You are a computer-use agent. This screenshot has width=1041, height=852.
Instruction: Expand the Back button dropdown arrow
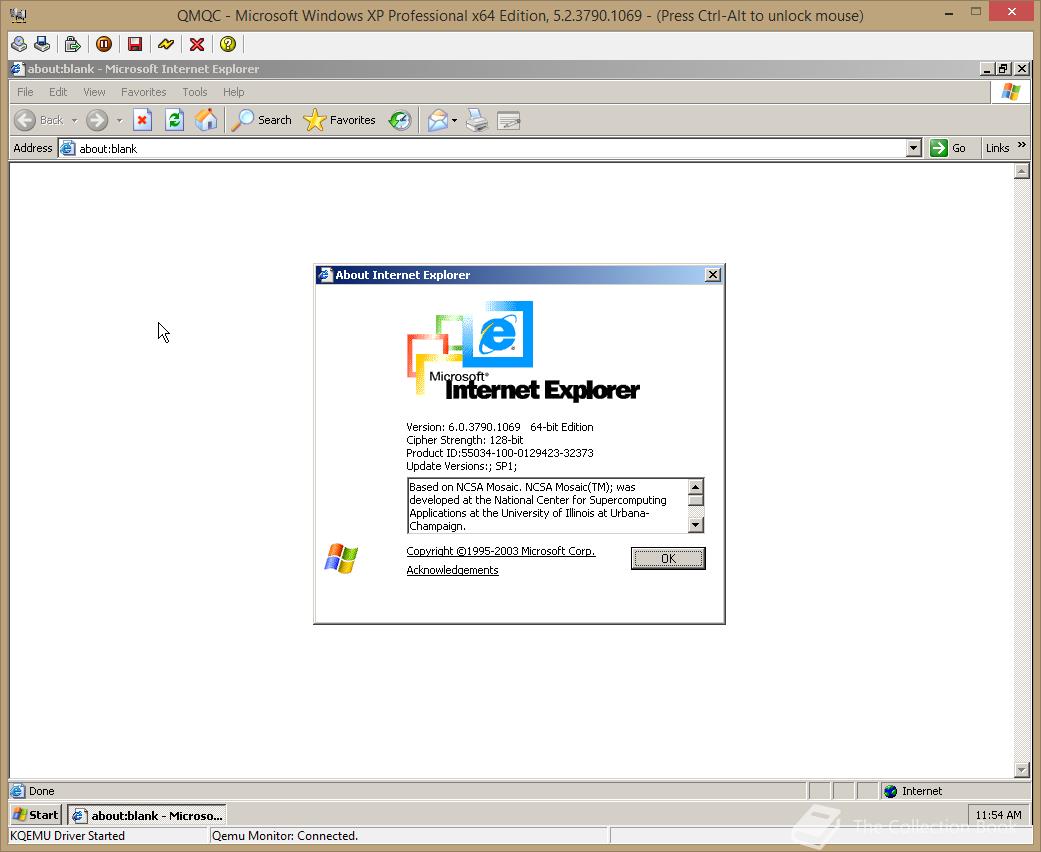73,120
